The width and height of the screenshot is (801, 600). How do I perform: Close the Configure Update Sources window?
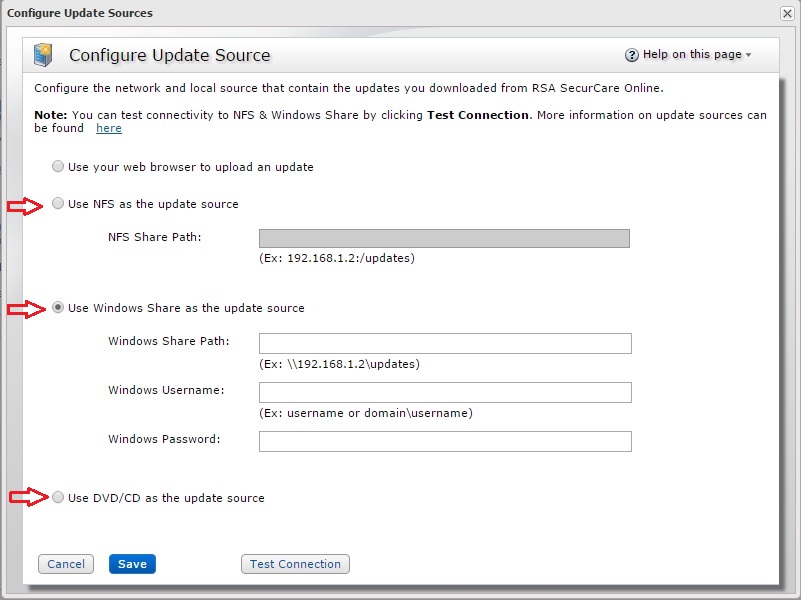point(789,13)
